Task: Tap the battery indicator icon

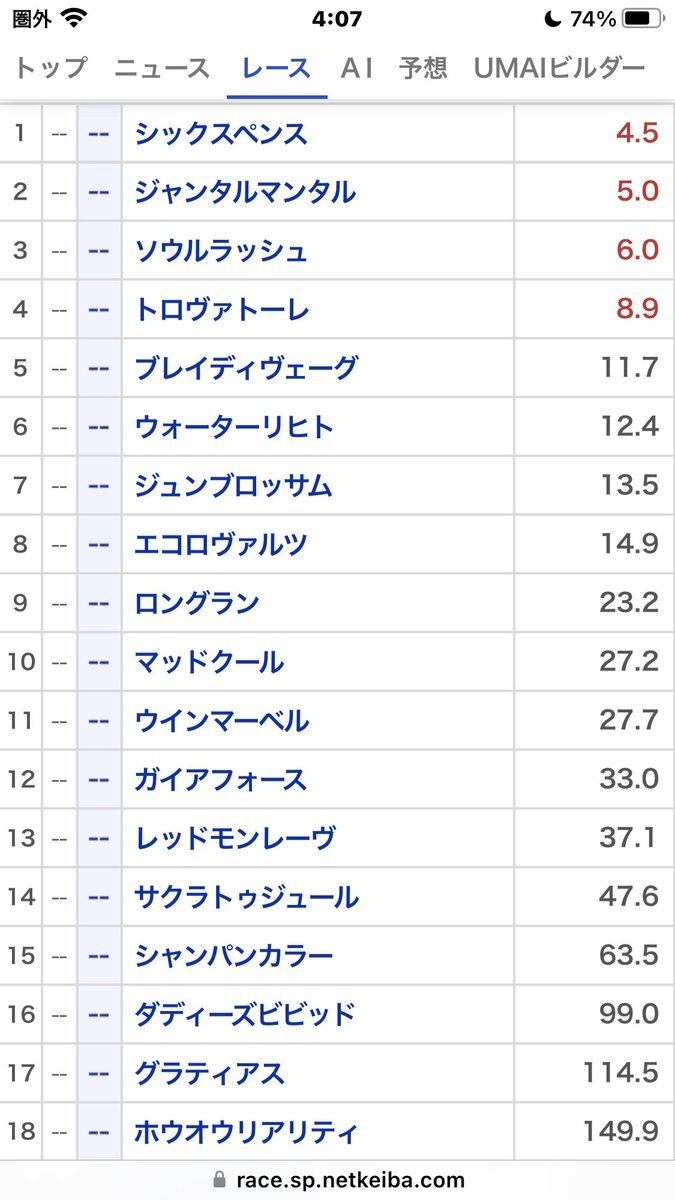Action: click(x=641, y=18)
